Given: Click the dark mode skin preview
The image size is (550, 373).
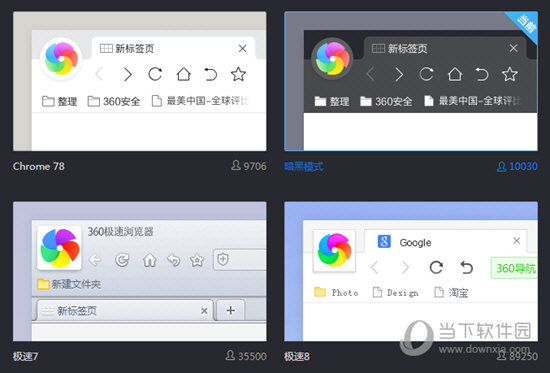Looking at the screenshot, I should pos(411,81).
